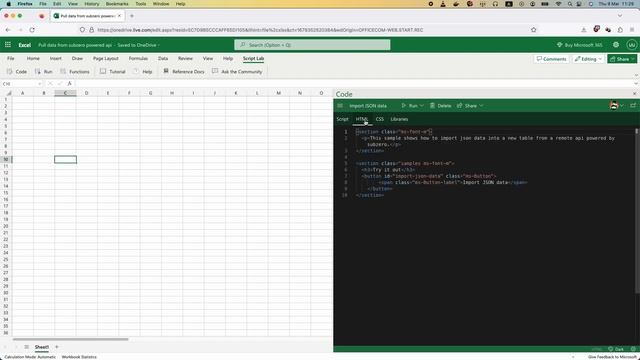Image resolution: width=640 pixels, height=360 pixels.
Task: Open the user avatar menu in Script Lab
Action: coord(616,106)
